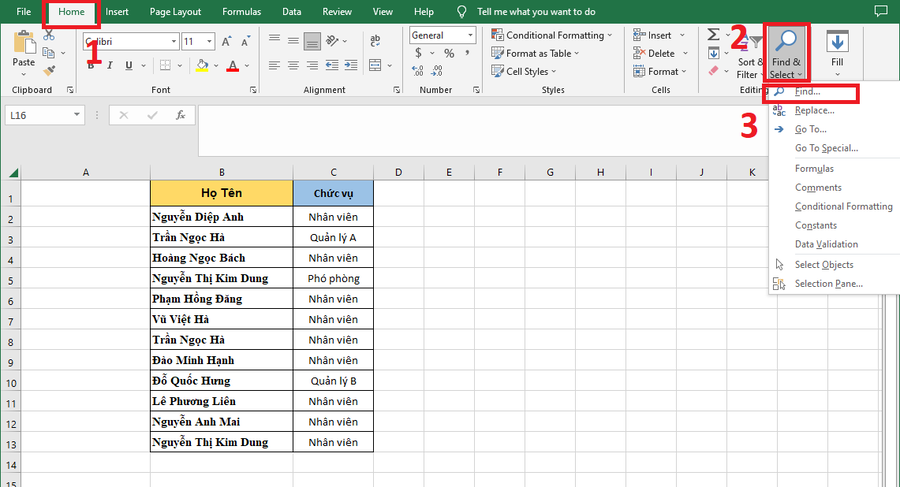
Task: Apply the red Font Color A
Action: coord(232,65)
